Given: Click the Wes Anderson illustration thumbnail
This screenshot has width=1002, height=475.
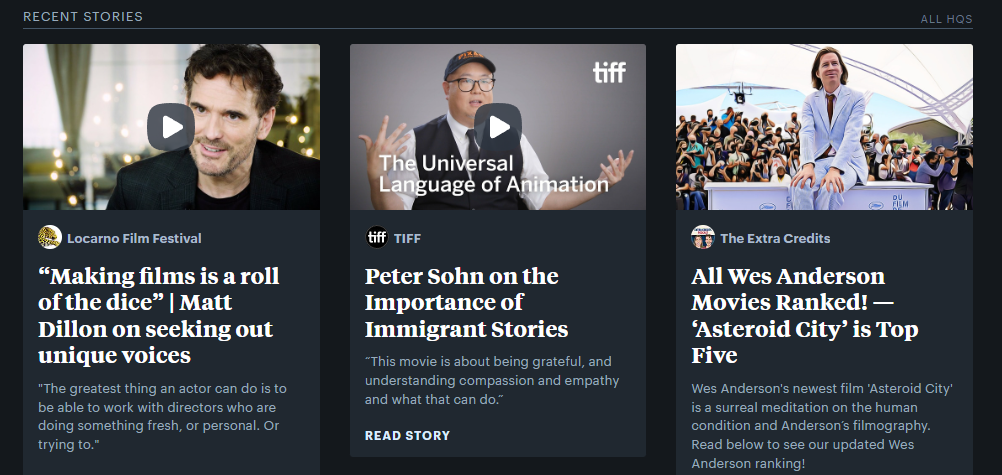Looking at the screenshot, I should click(x=824, y=127).
